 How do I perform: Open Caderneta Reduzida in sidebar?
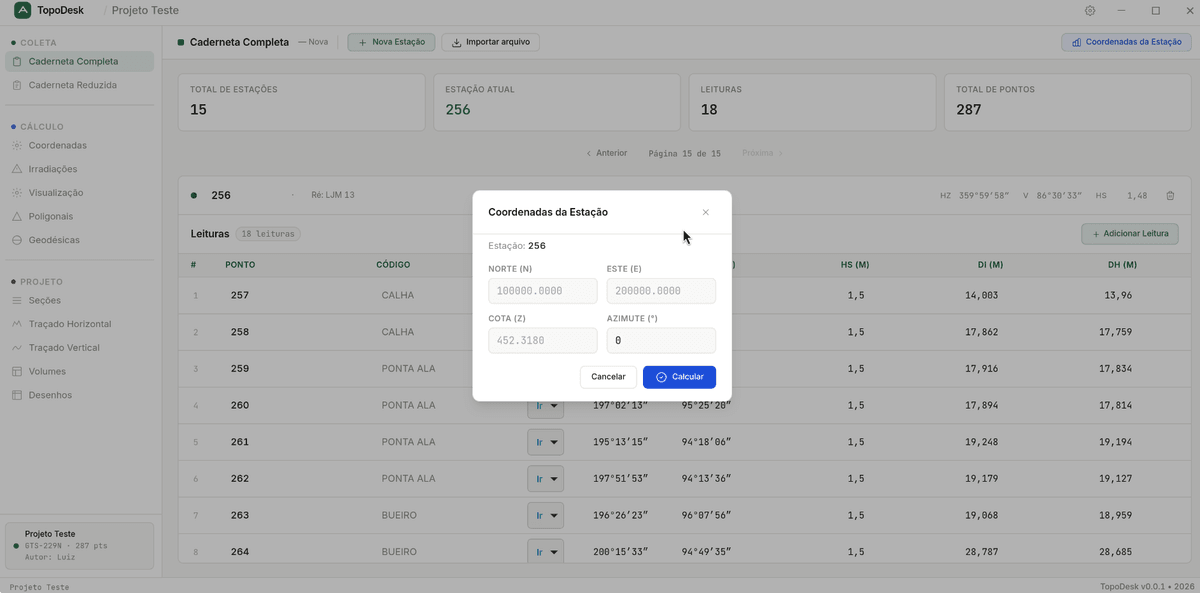click(79, 85)
